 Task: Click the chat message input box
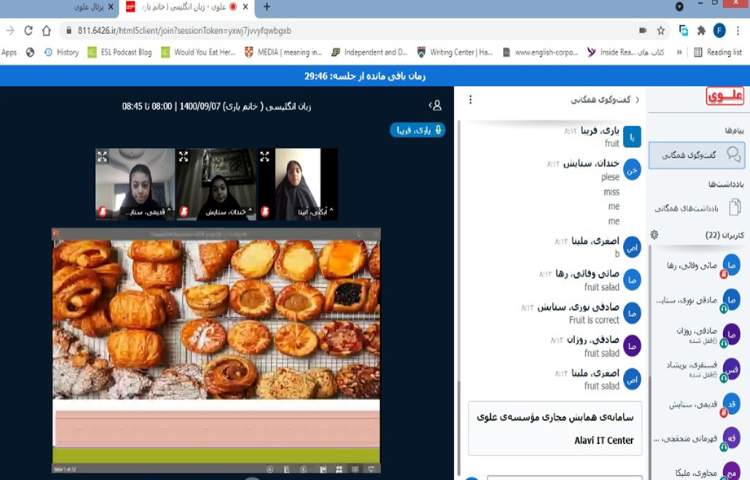[564, 477]
